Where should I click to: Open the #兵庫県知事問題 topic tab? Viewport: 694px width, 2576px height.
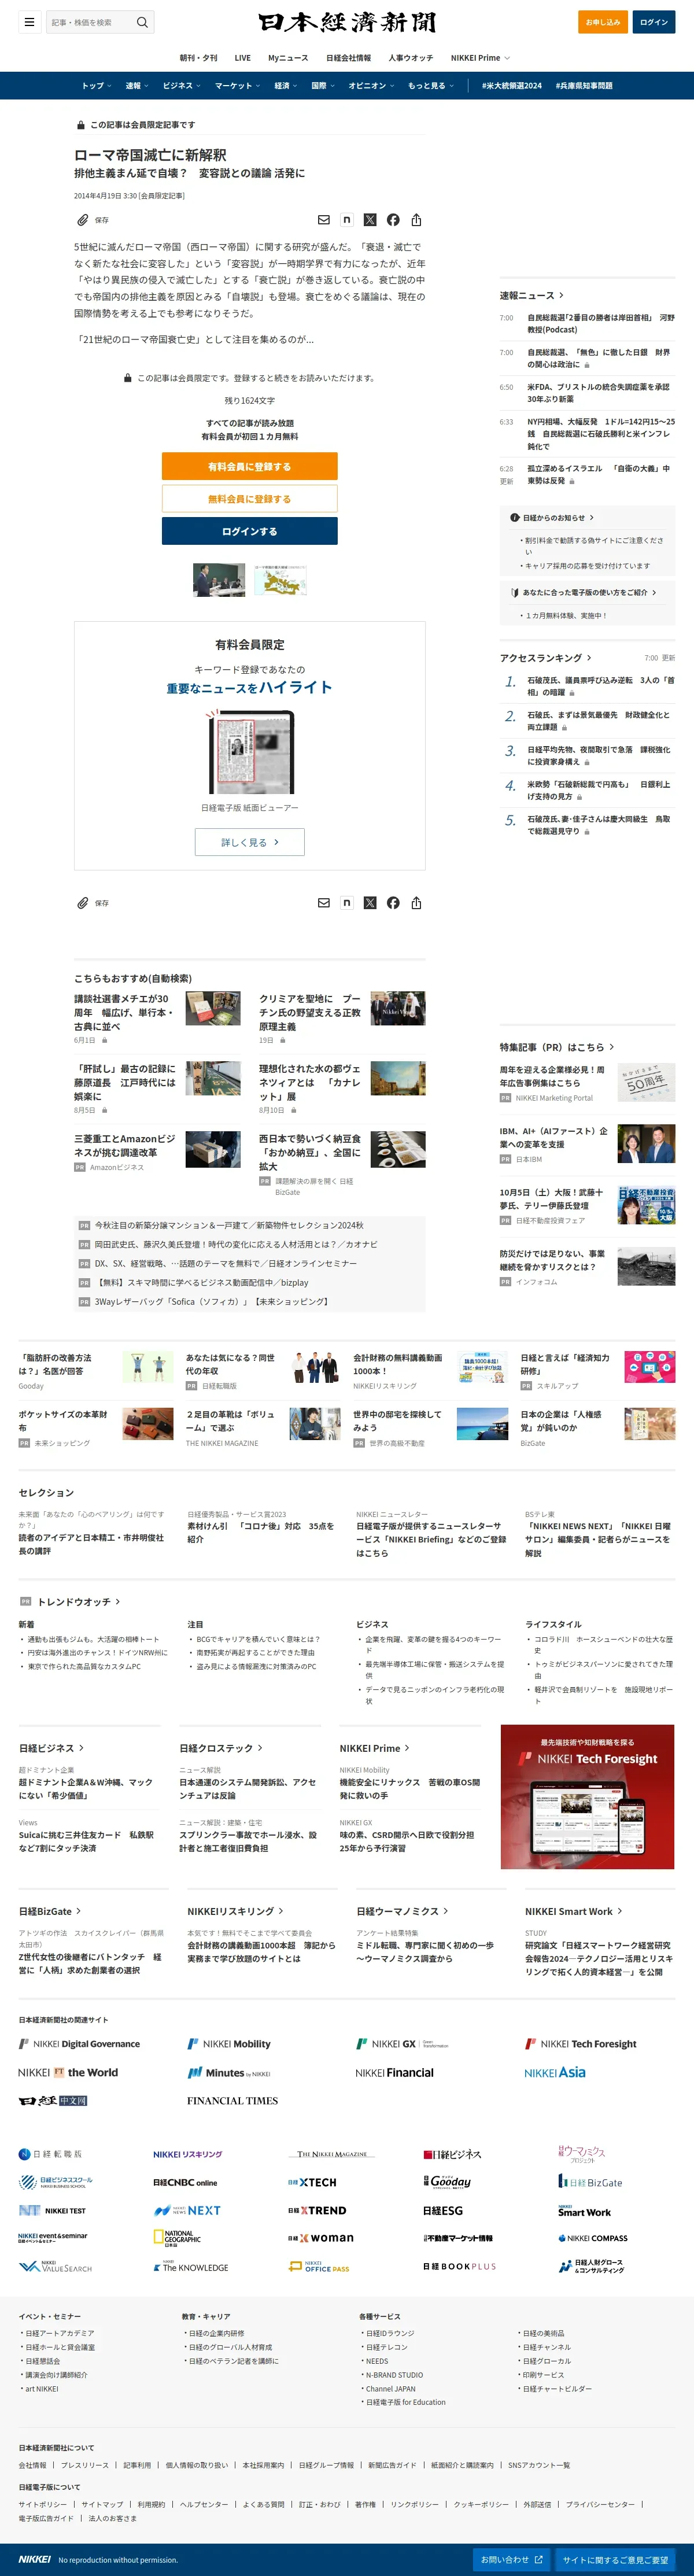[x=584, y=86]
